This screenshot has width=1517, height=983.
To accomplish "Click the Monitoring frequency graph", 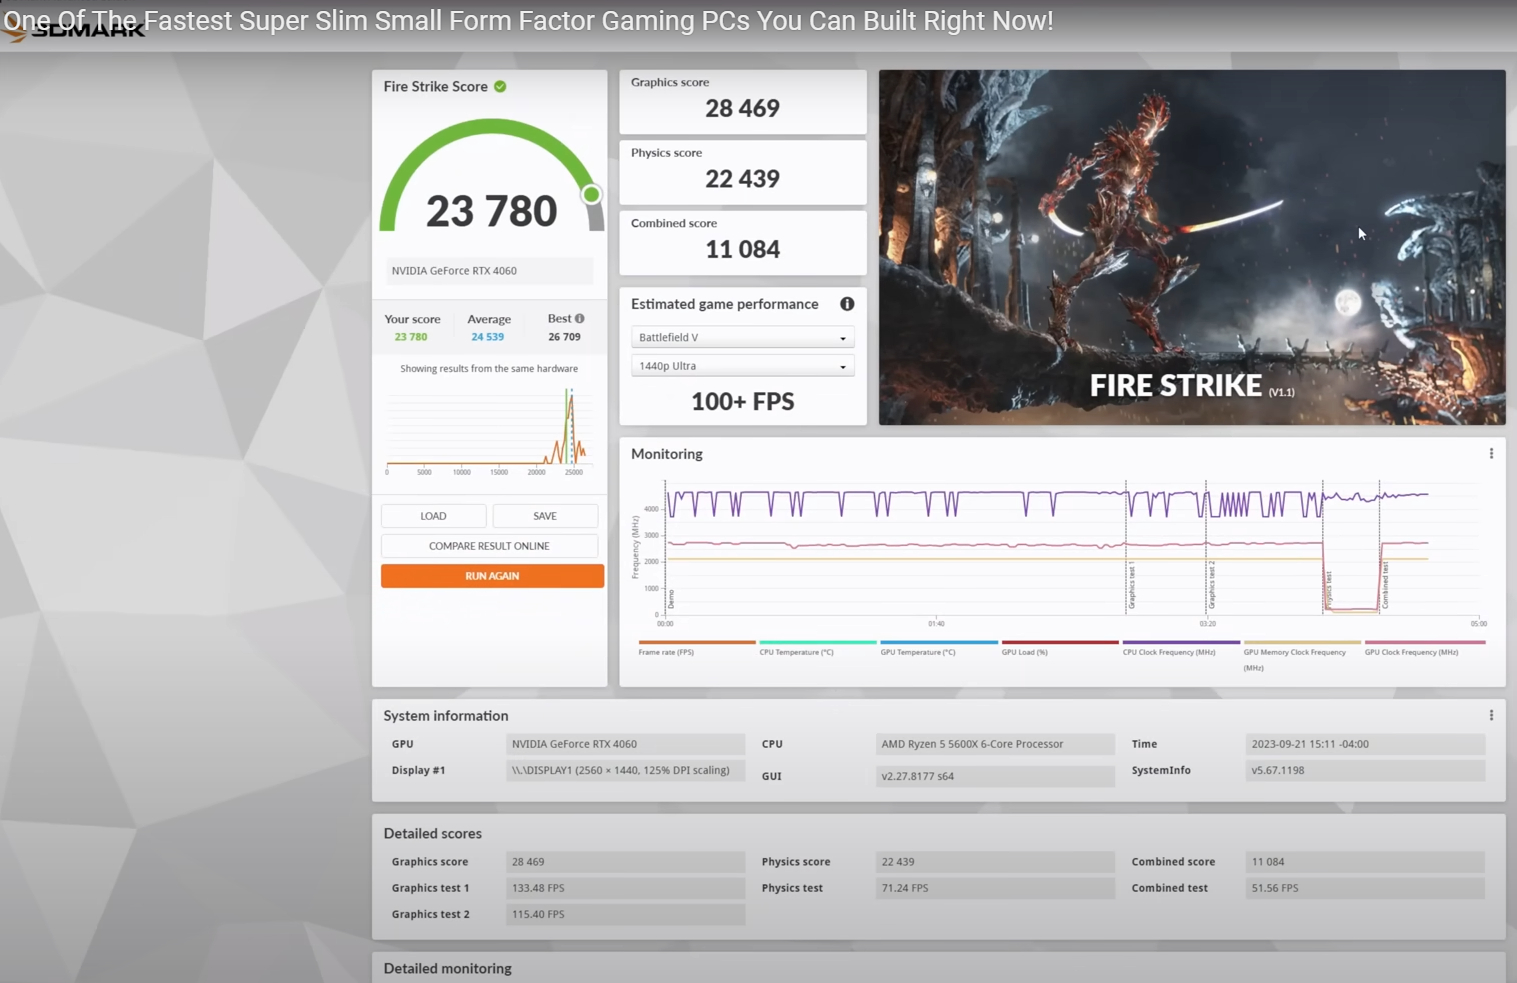I will pos(1072,548).
